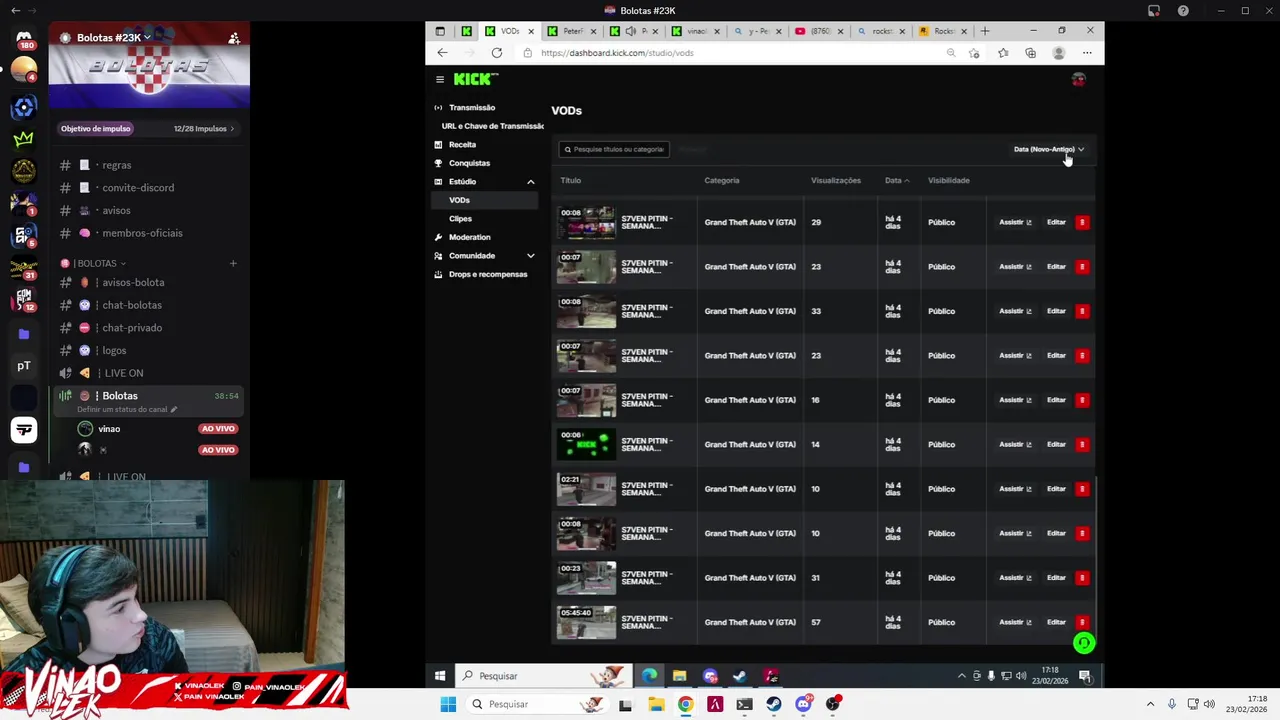
Task: Open a new browser tab
Action: pos(985,31)
